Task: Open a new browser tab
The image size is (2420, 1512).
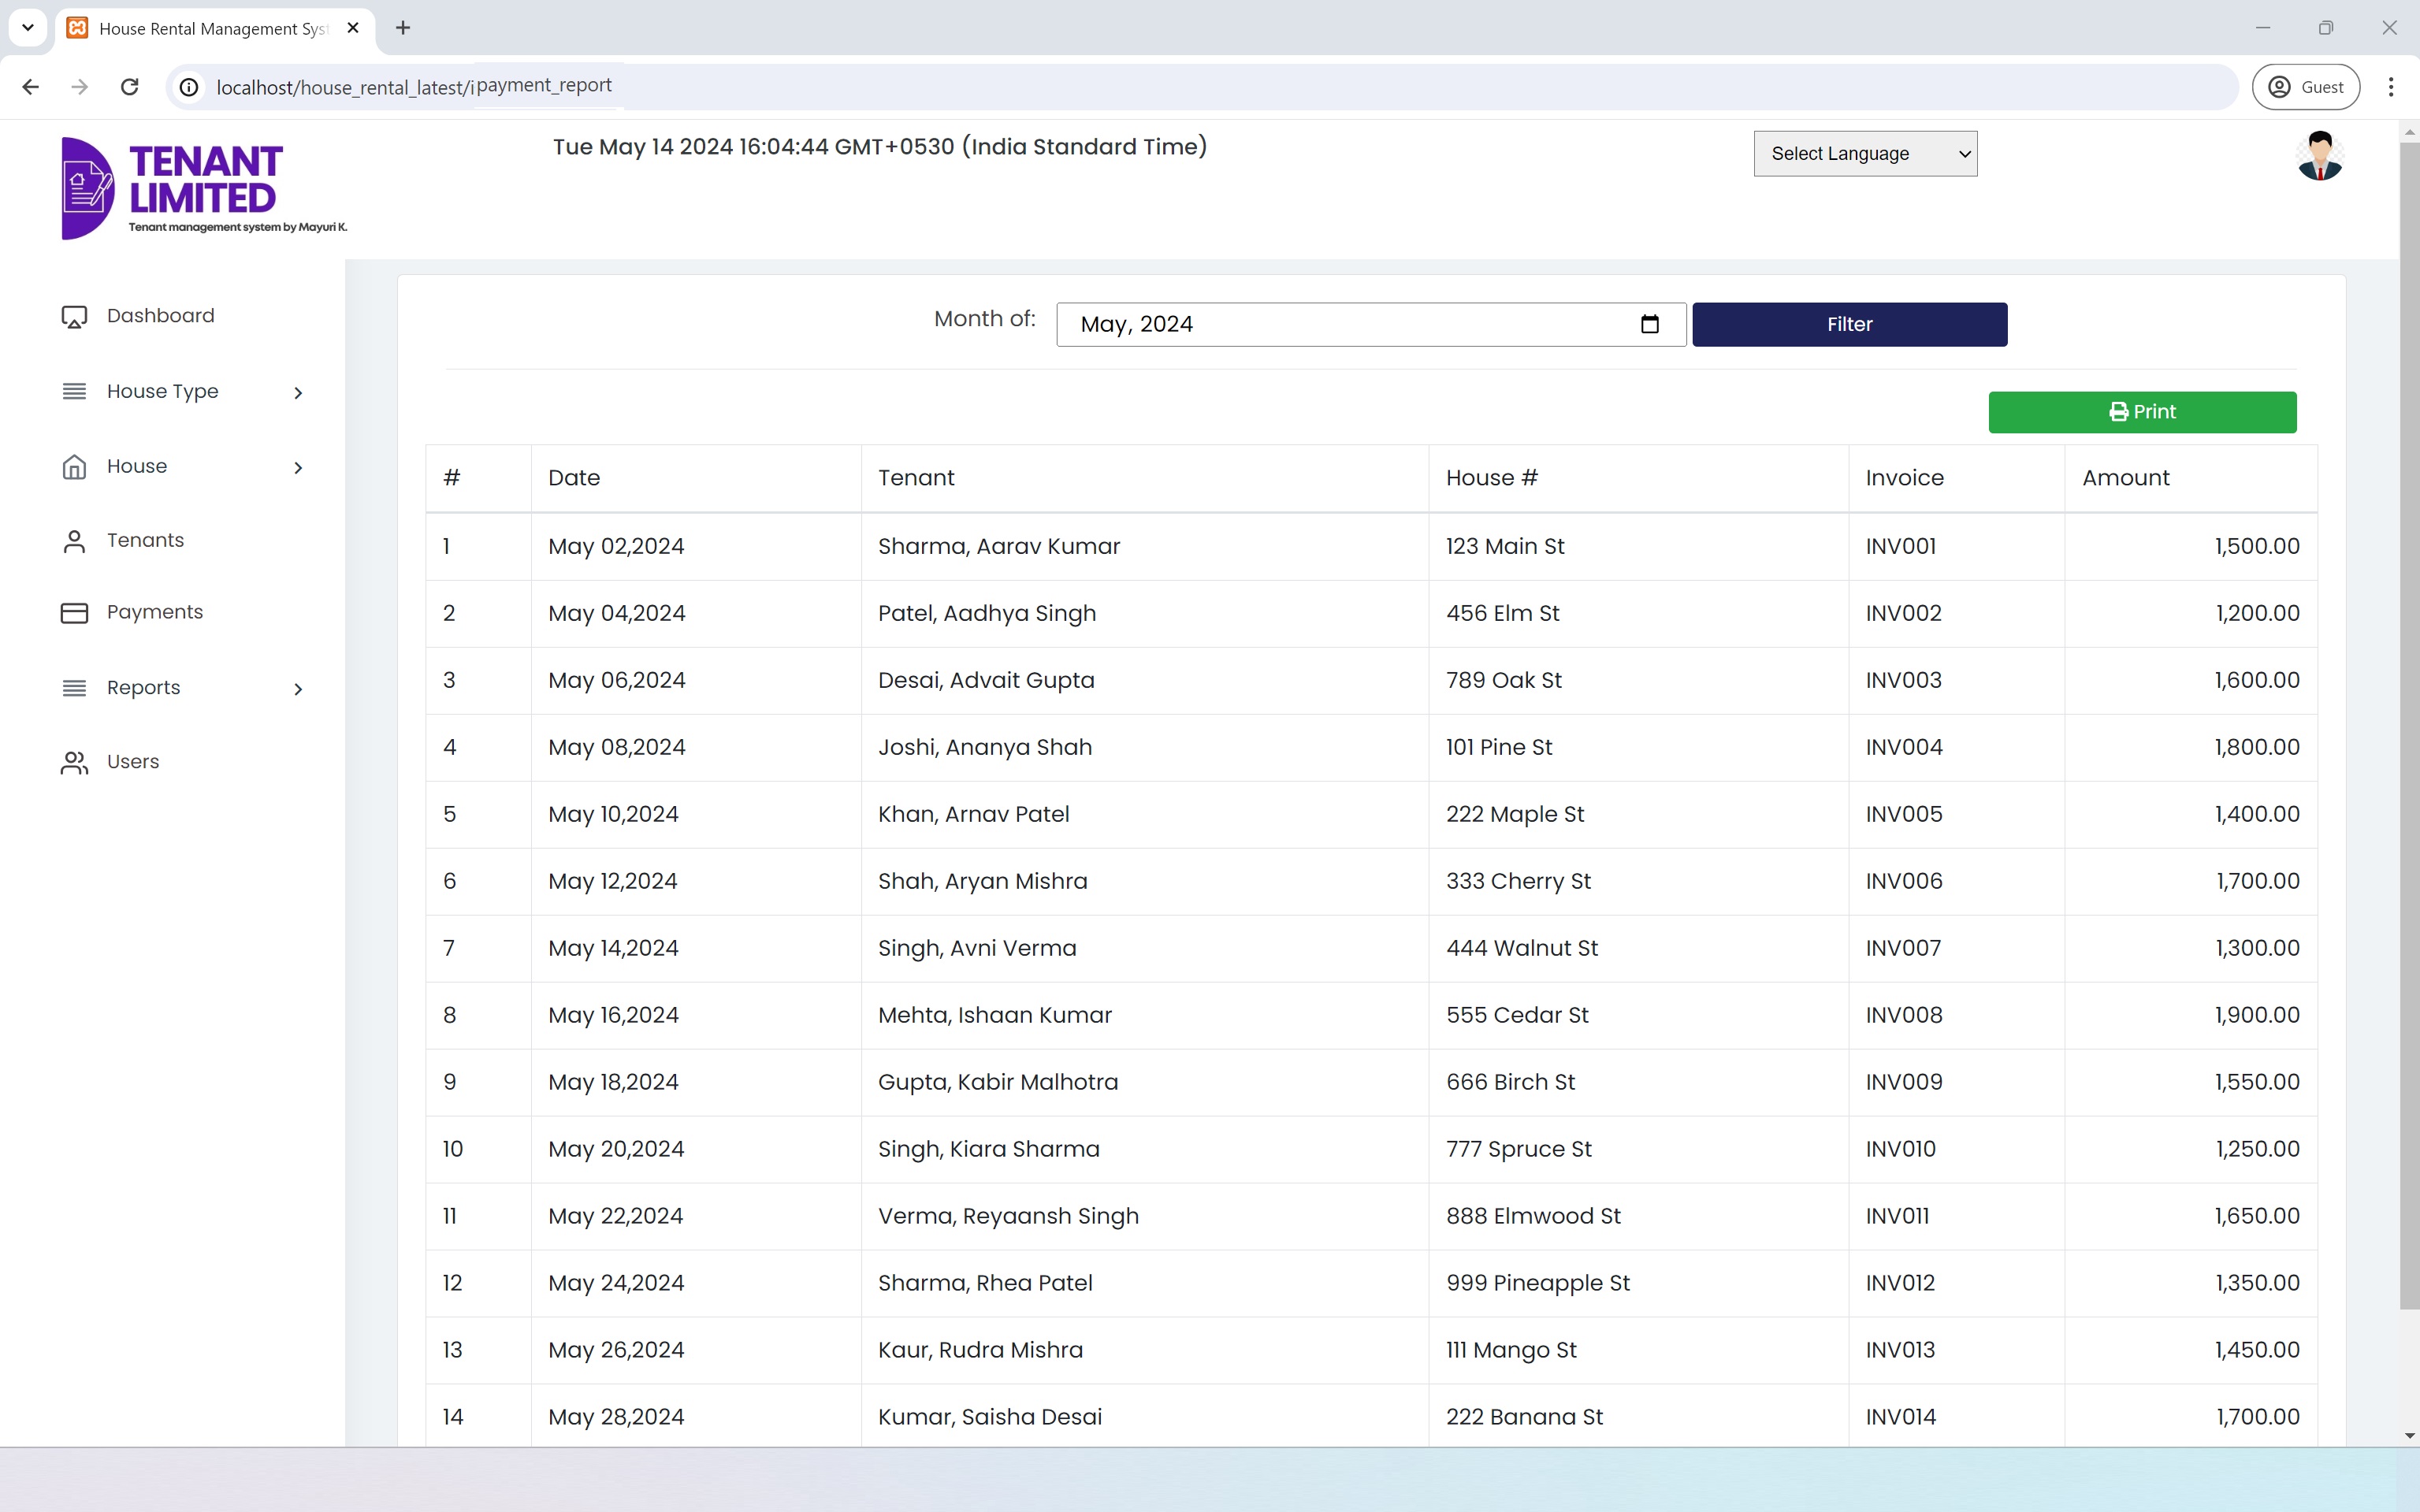Action: (403, 28)
